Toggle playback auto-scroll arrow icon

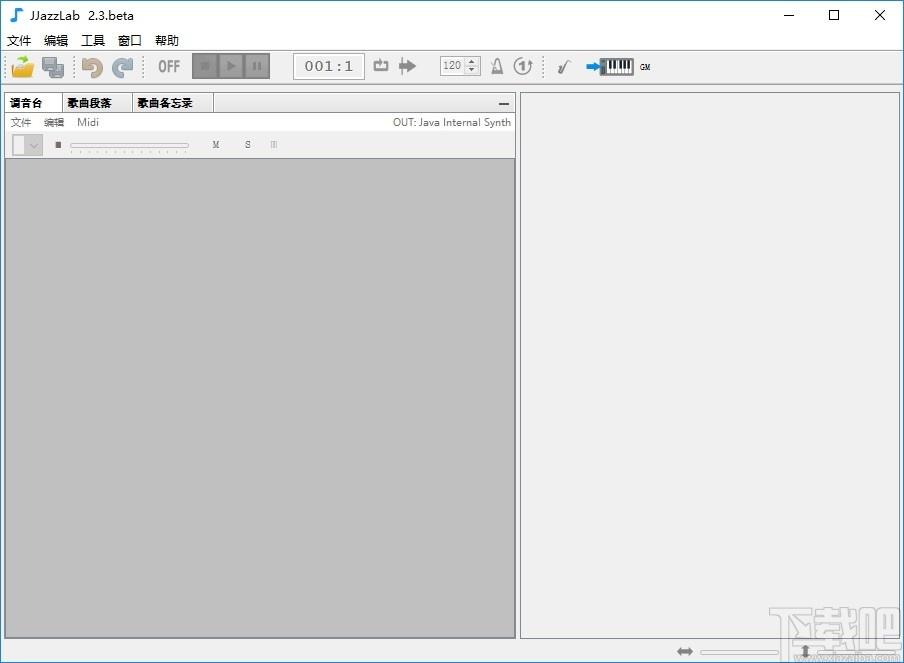(x=407, y=66)
